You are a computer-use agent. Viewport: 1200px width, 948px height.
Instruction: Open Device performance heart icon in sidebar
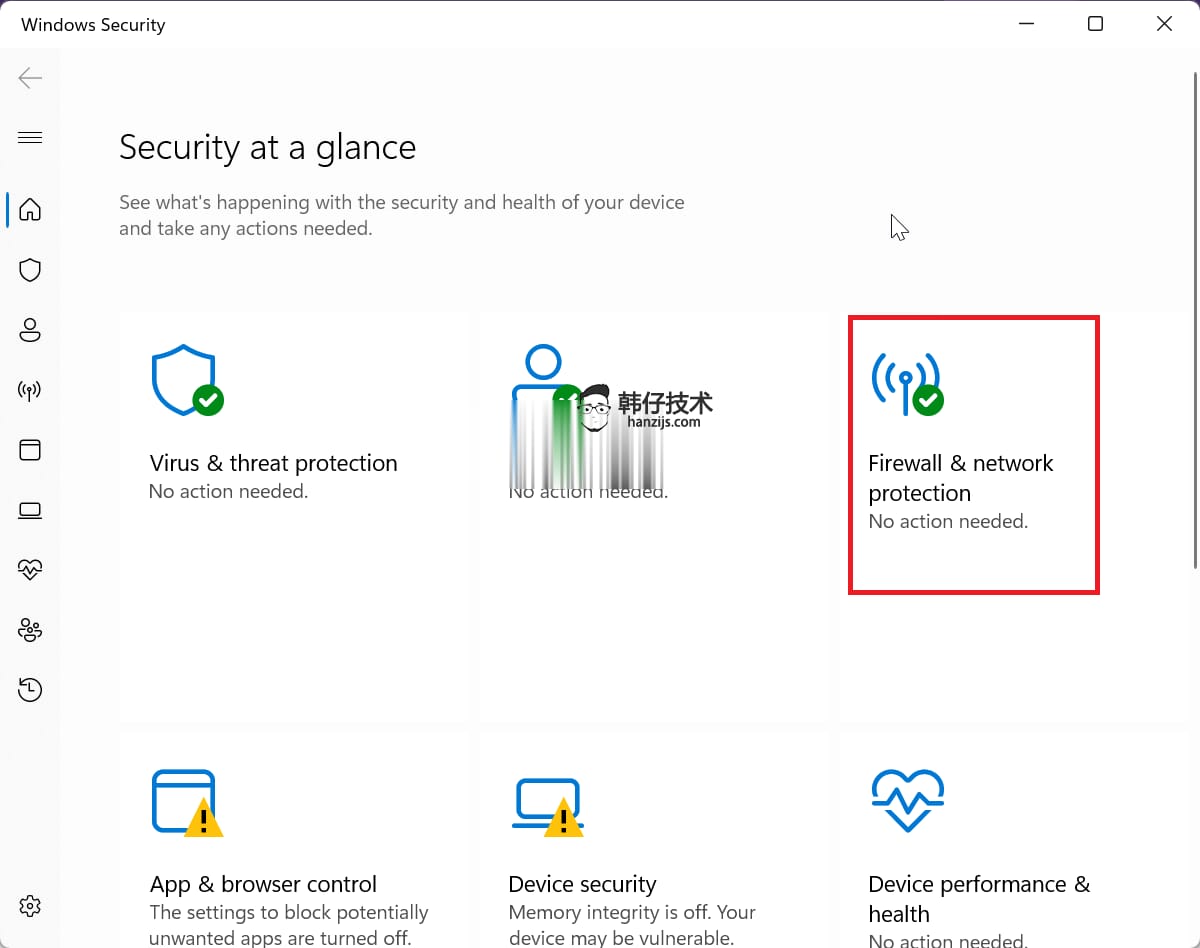tap(30, 570)
